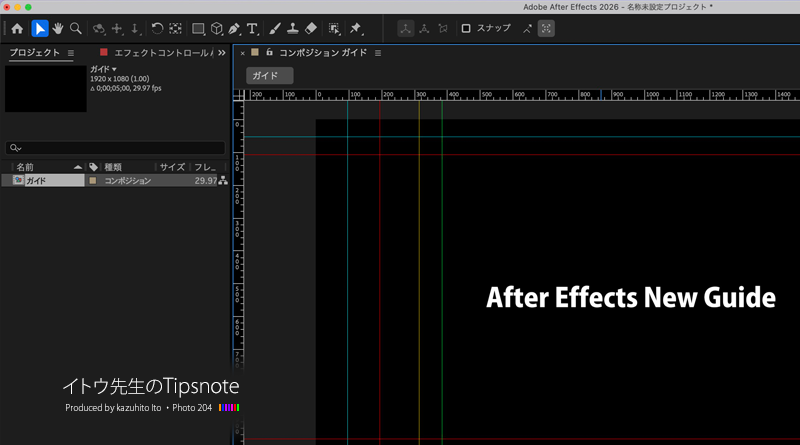This screenshot has height=445, width=800.
Task: Select the Clone Stamp tool
Action: [292, 29]
